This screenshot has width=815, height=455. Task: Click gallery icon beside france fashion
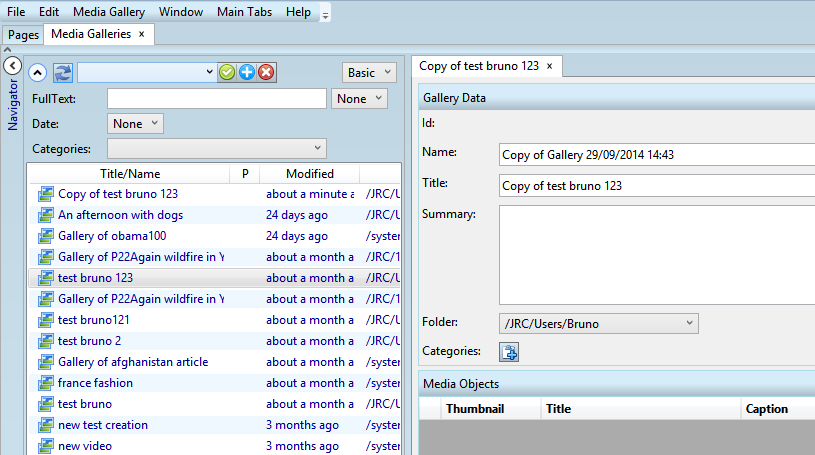click(x=46, y=383)
